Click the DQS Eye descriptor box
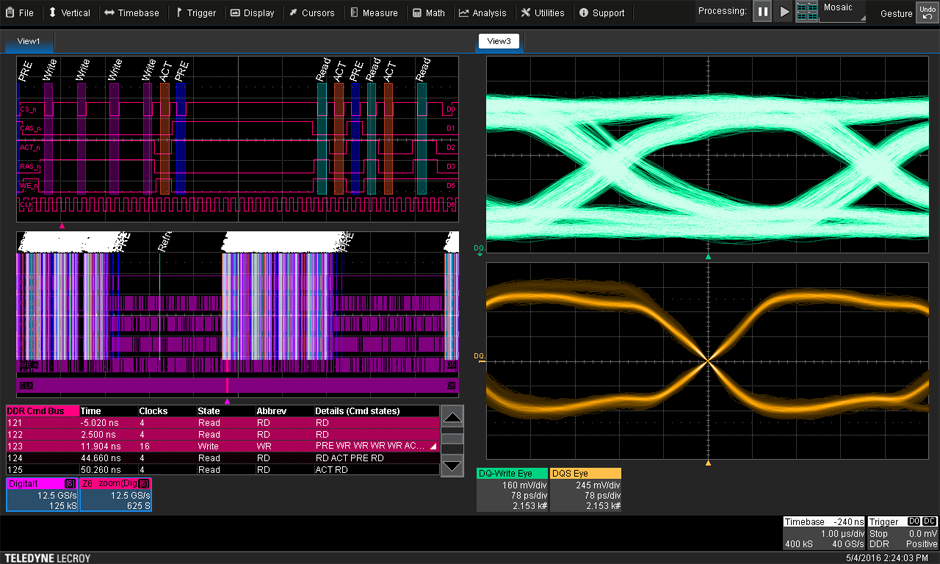This screenshot has width=940, height=564. [585, 490]
